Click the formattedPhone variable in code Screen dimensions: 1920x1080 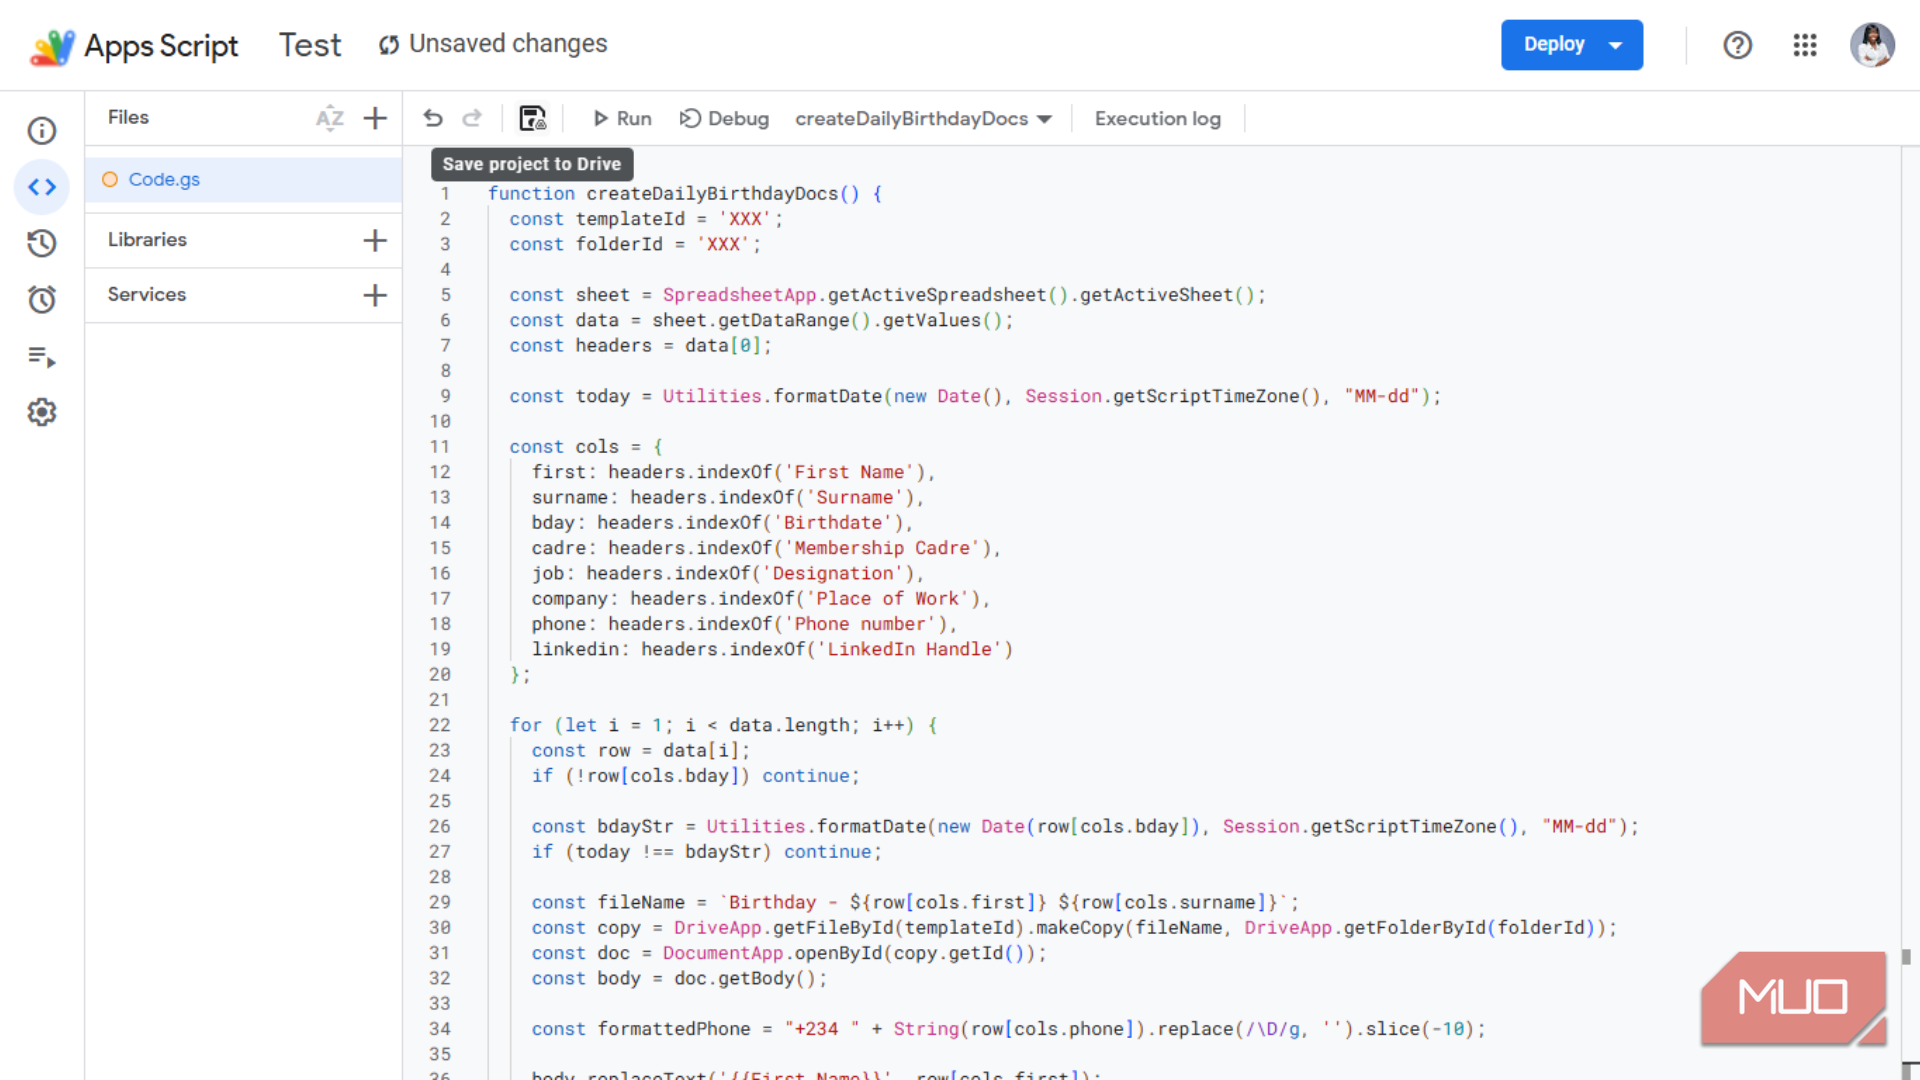point(674,1029)
